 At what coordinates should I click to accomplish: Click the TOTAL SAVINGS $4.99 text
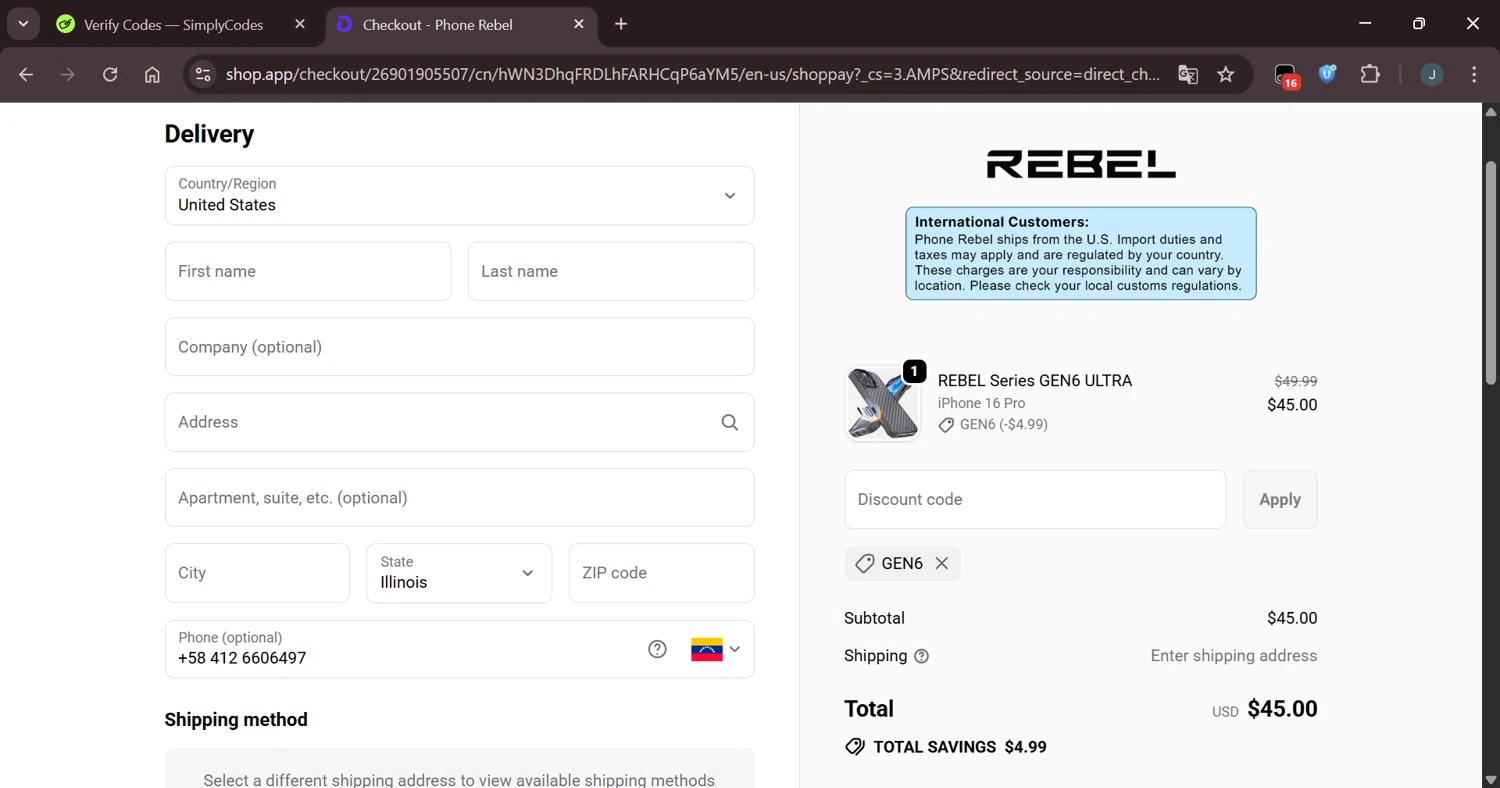(960, 747)
